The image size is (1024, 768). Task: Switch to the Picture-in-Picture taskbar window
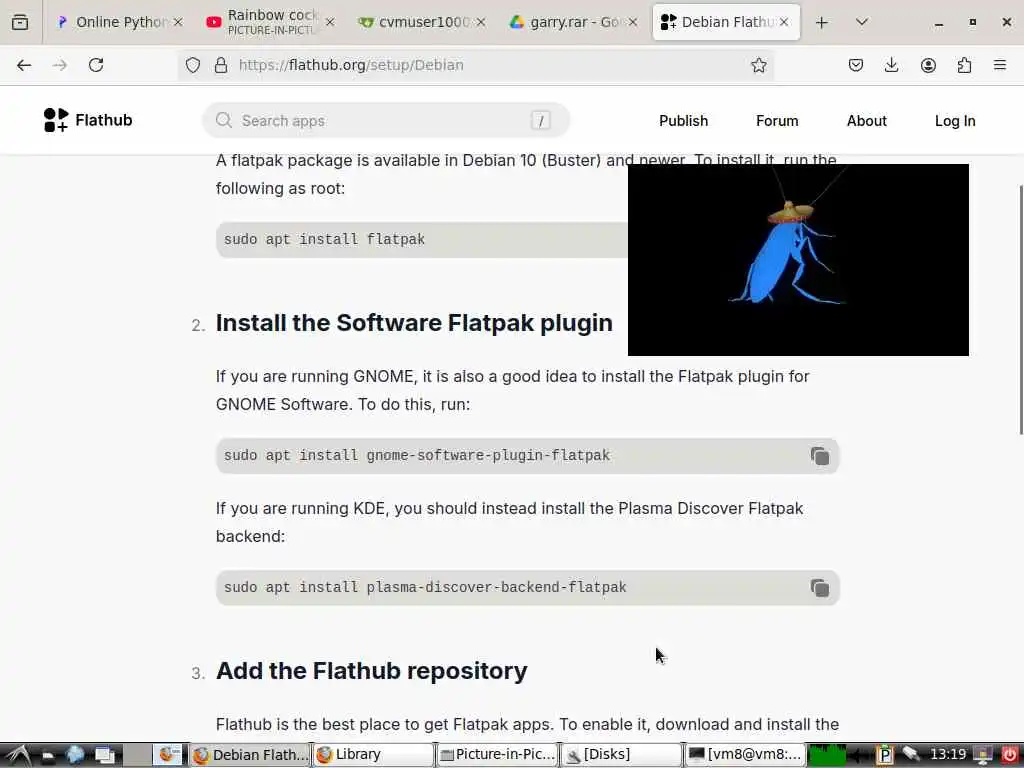pyautogui.click(x=496, y=755)
